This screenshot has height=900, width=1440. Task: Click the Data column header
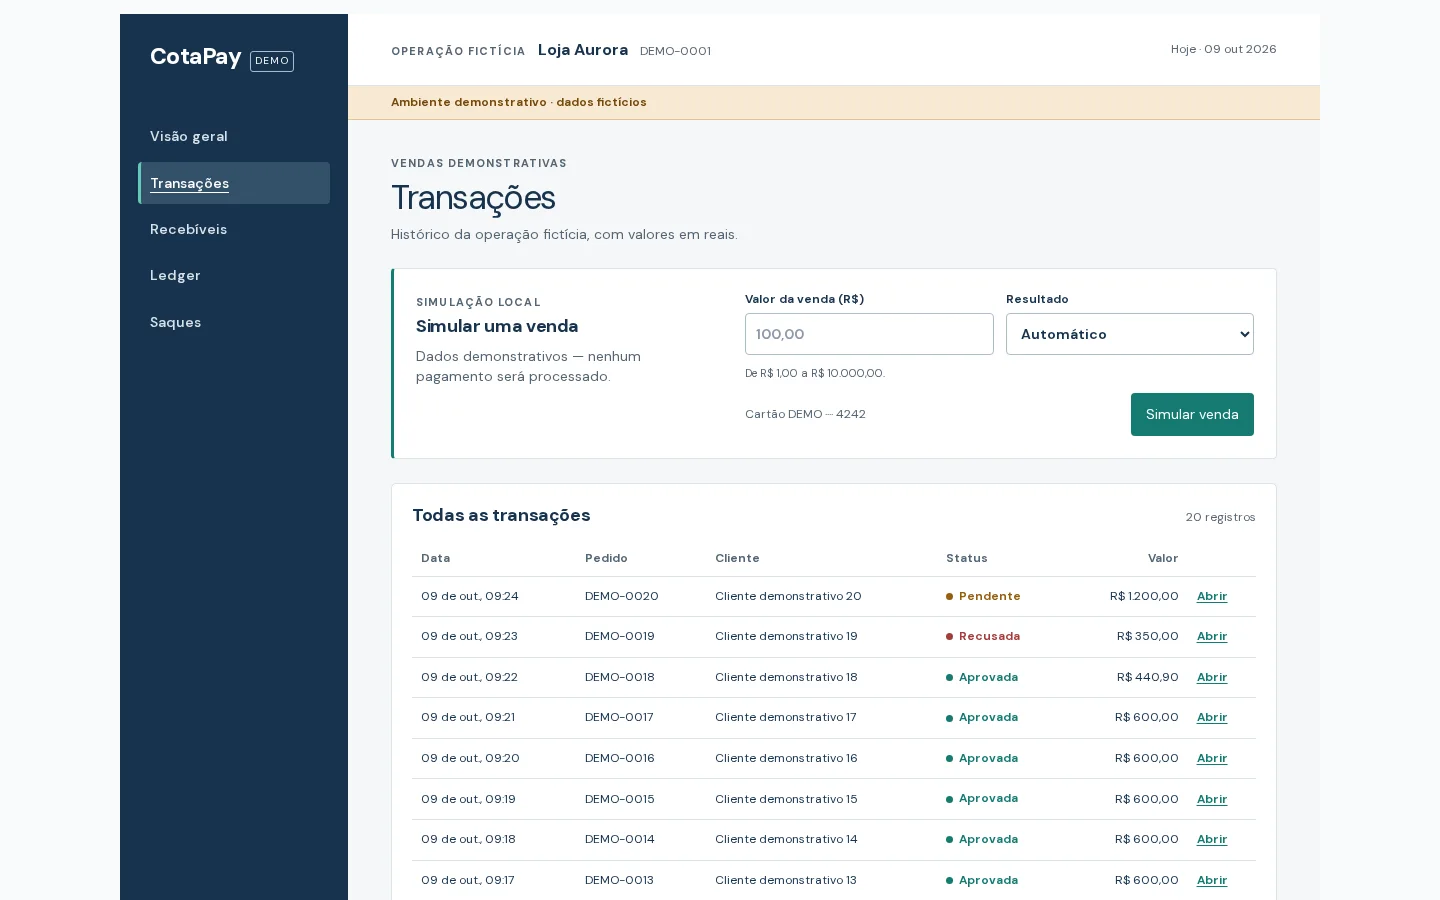pos(435,558)
